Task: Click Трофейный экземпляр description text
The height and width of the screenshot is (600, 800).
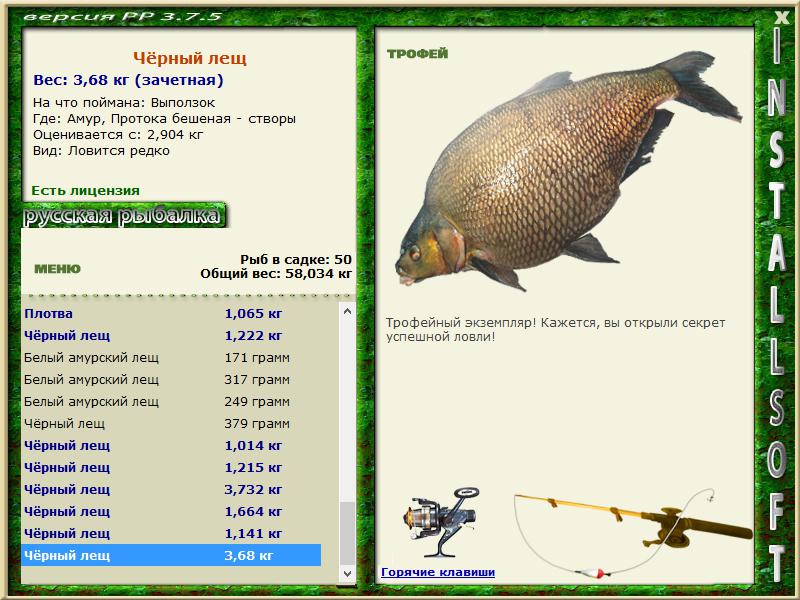Action: (555, 330)
